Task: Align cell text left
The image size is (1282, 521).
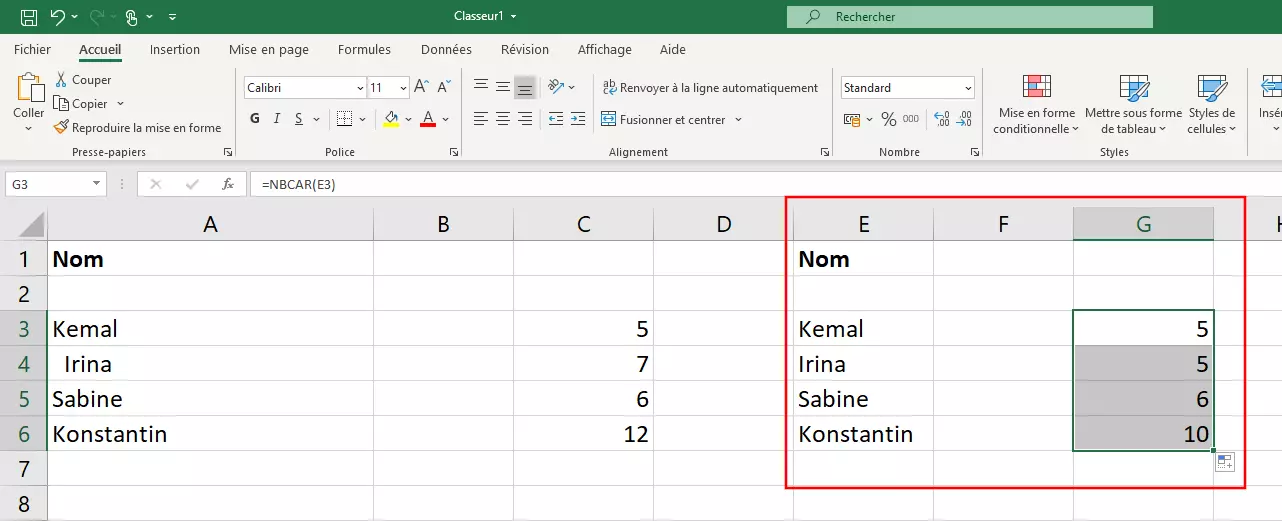Action: point(481,119)
